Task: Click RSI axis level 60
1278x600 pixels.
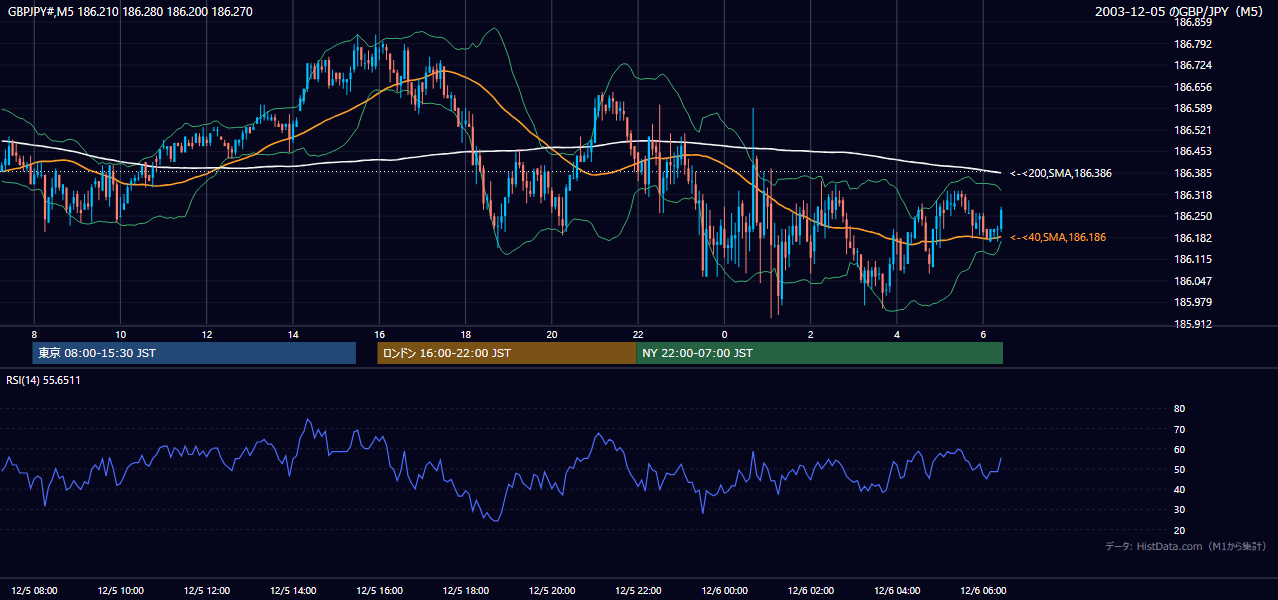Action: pyautogui.click(x=1179, y=450)
